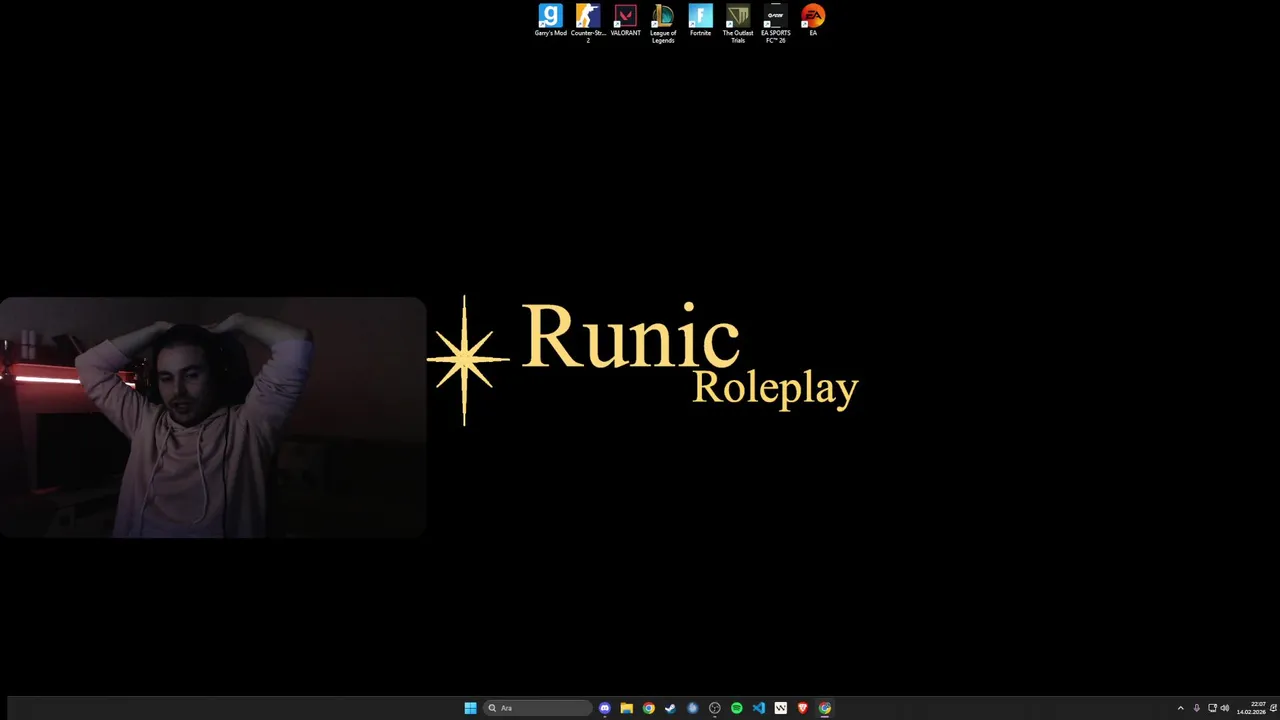Open the Garry's Mod desktop shortcut

(550, 20)
